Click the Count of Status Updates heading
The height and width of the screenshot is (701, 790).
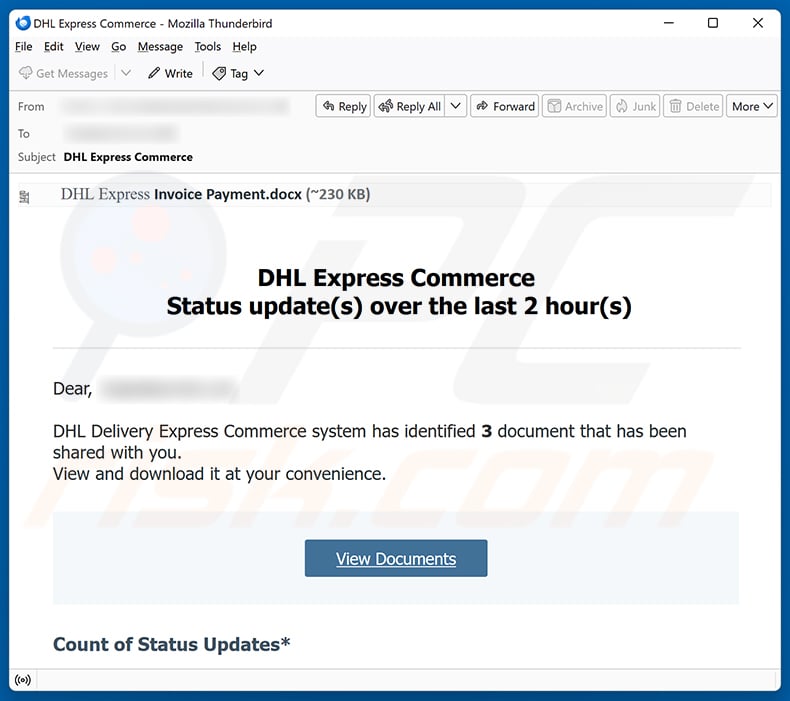pos(171,645)
